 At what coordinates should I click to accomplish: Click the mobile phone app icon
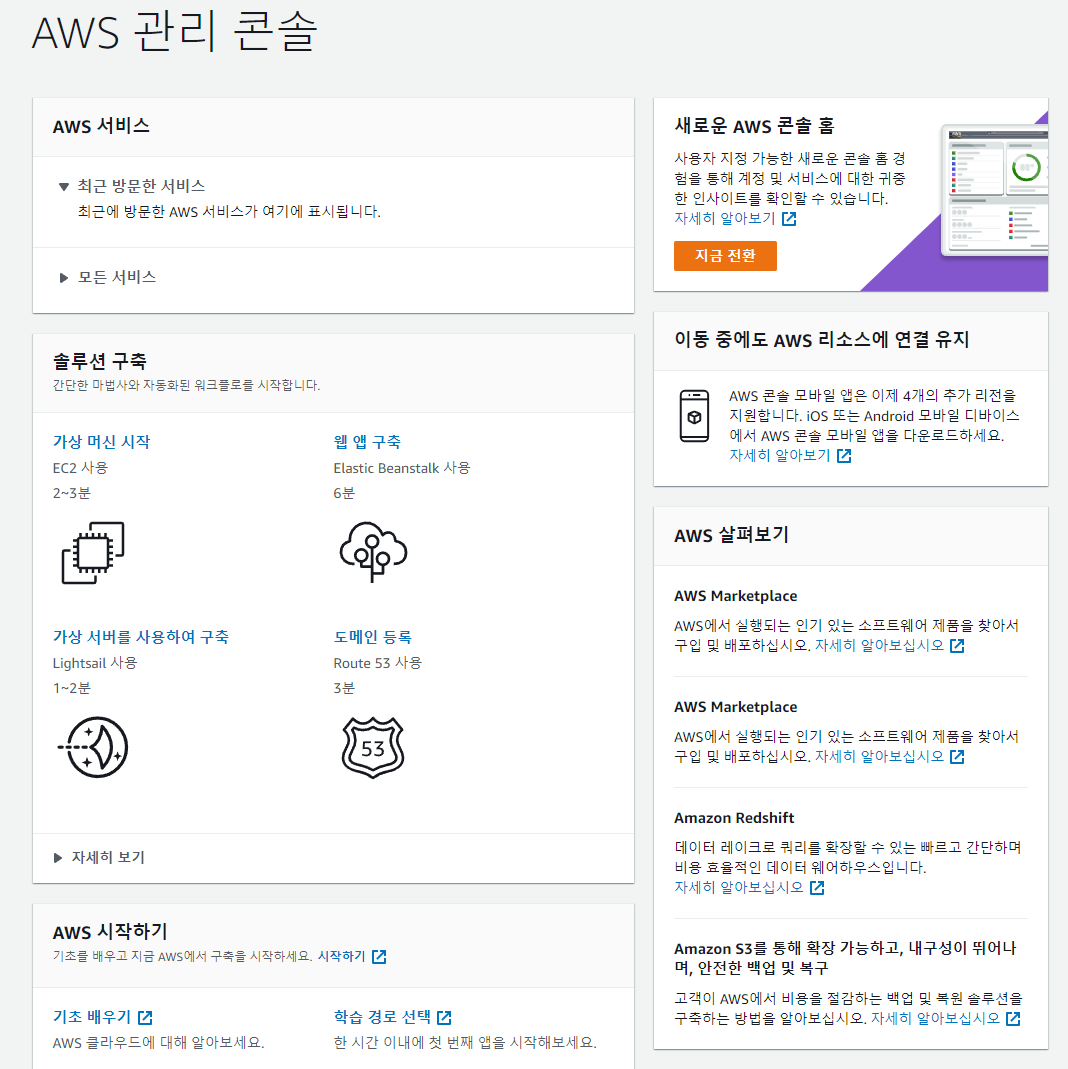click(694, 416)
